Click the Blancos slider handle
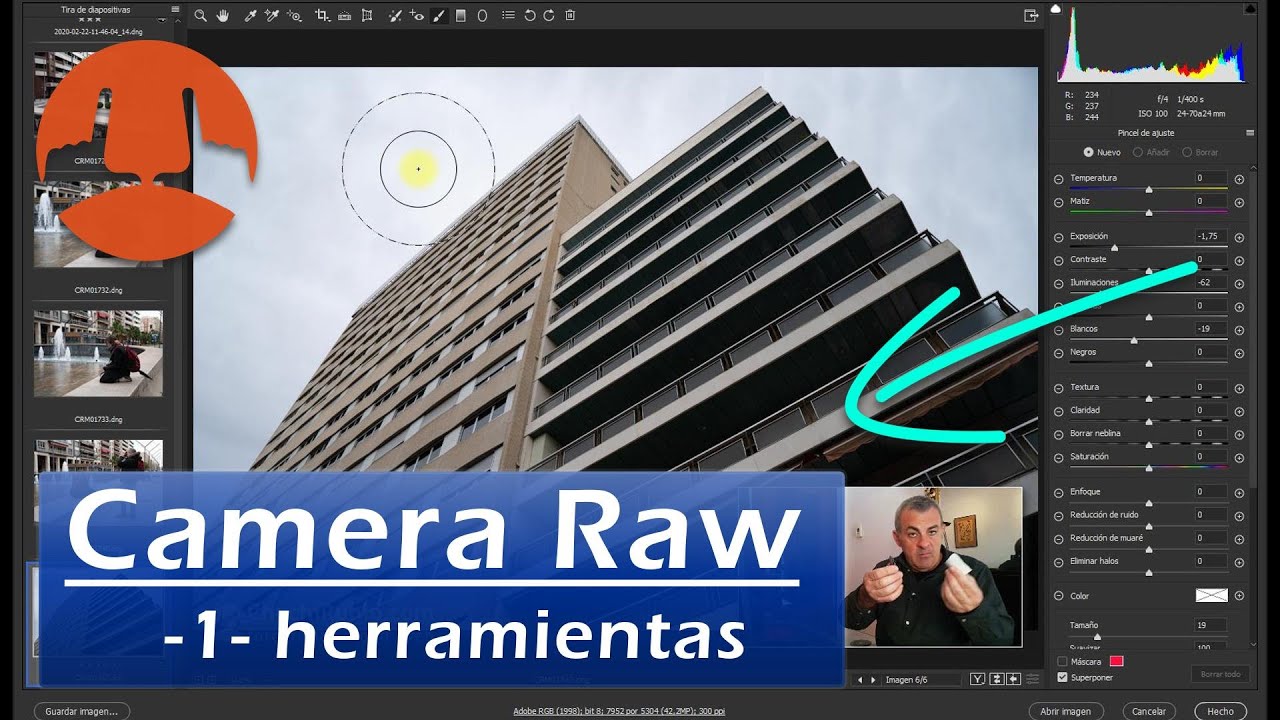Screen dimensions: 1280x720 tap(1133, 340)
